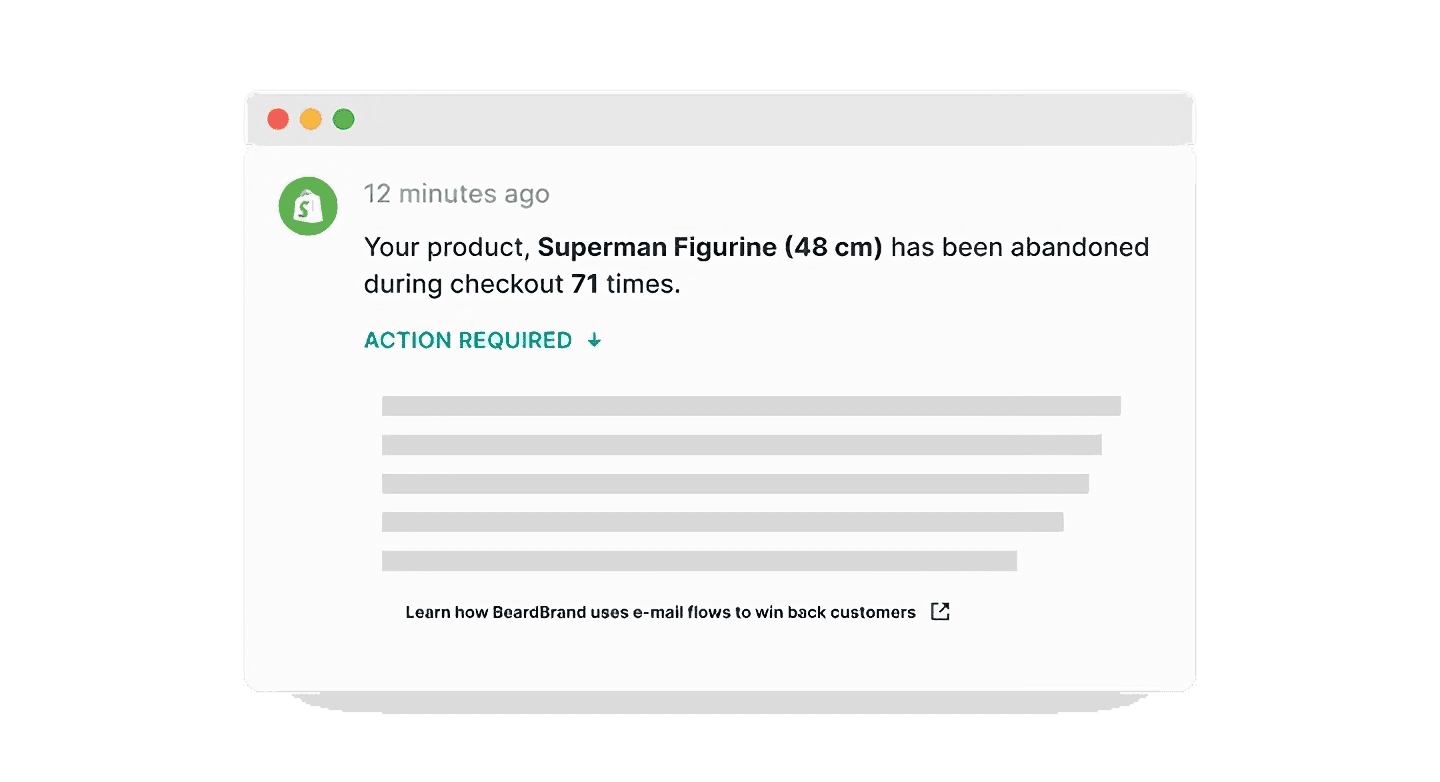Open the BeardBrand e-mail flows article link
1440x782 pixels.
(x=660, y=612)
